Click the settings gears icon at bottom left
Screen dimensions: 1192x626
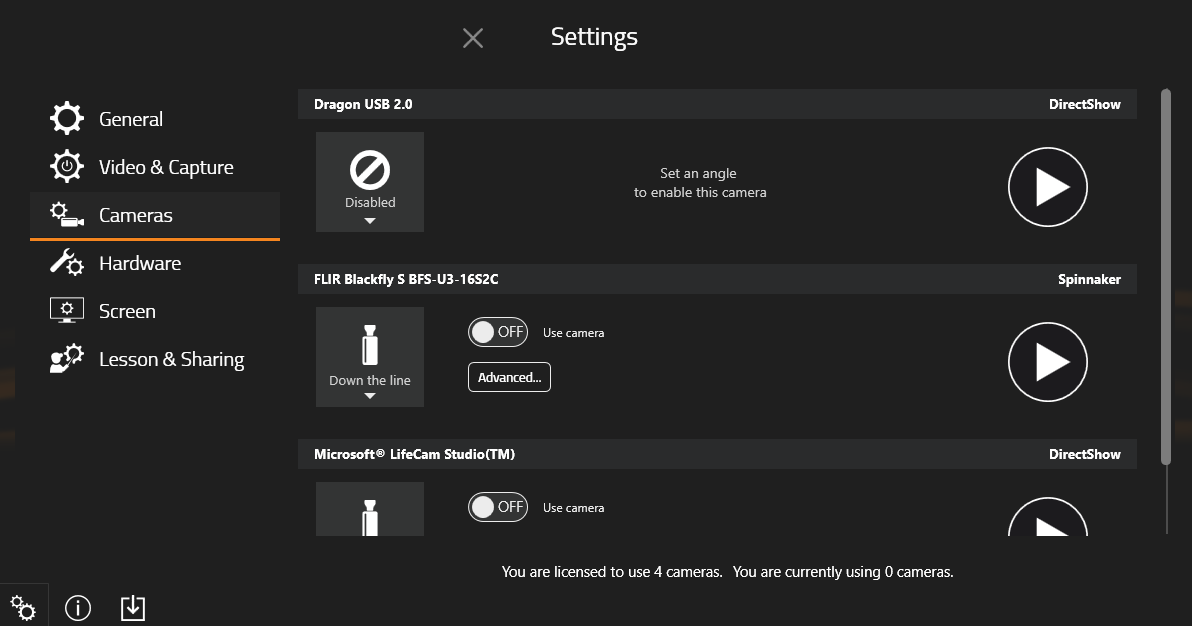pyautogui.click(x=23, y=608)
